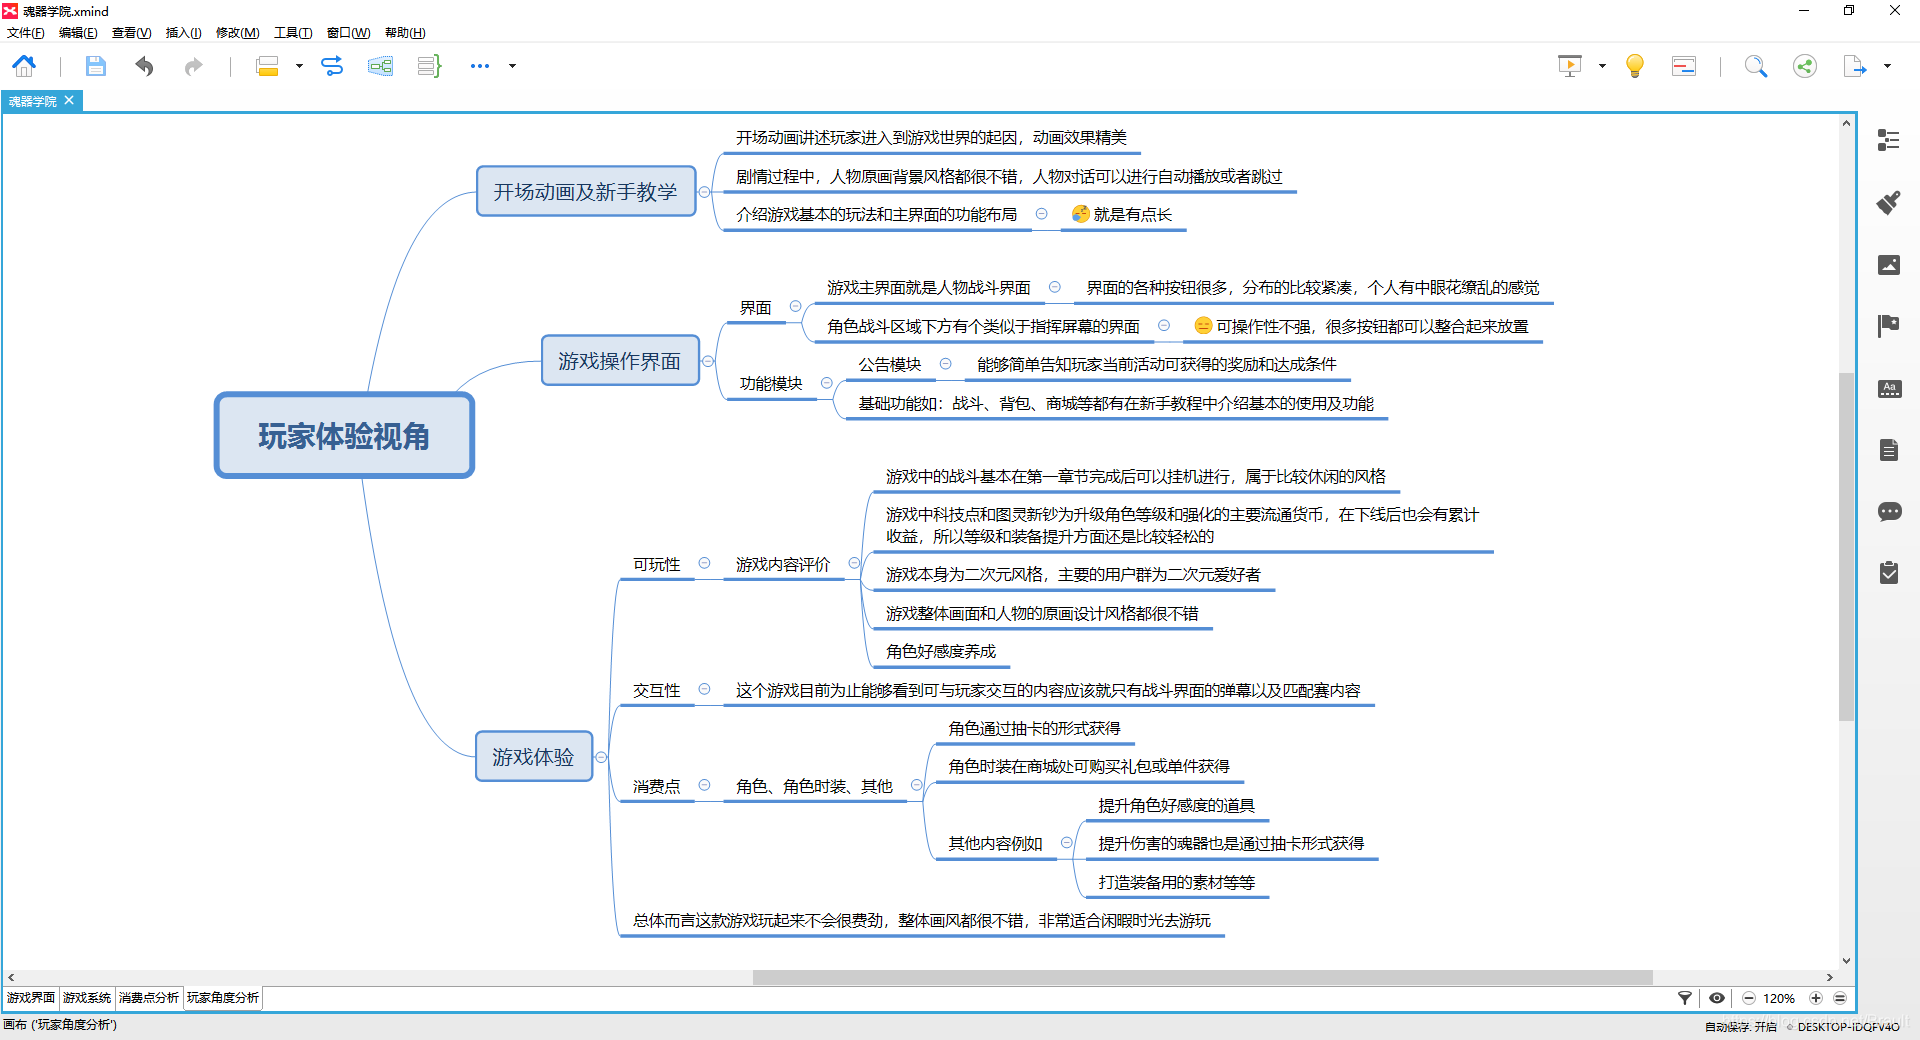The image size is (1920, 1040).
Task: Undo the last action
Action: coord(145,66)
